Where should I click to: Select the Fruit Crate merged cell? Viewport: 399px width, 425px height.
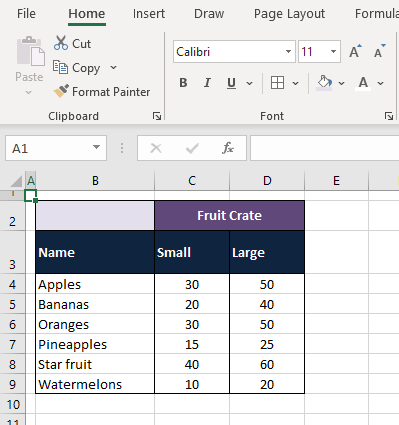pos(229,215)
